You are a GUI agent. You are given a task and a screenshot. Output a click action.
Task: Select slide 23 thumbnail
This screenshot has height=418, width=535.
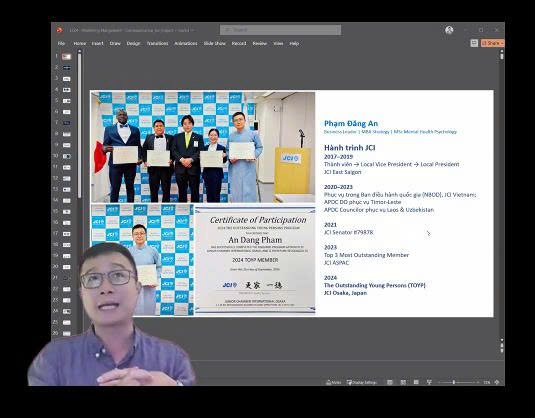coord(67,300)
